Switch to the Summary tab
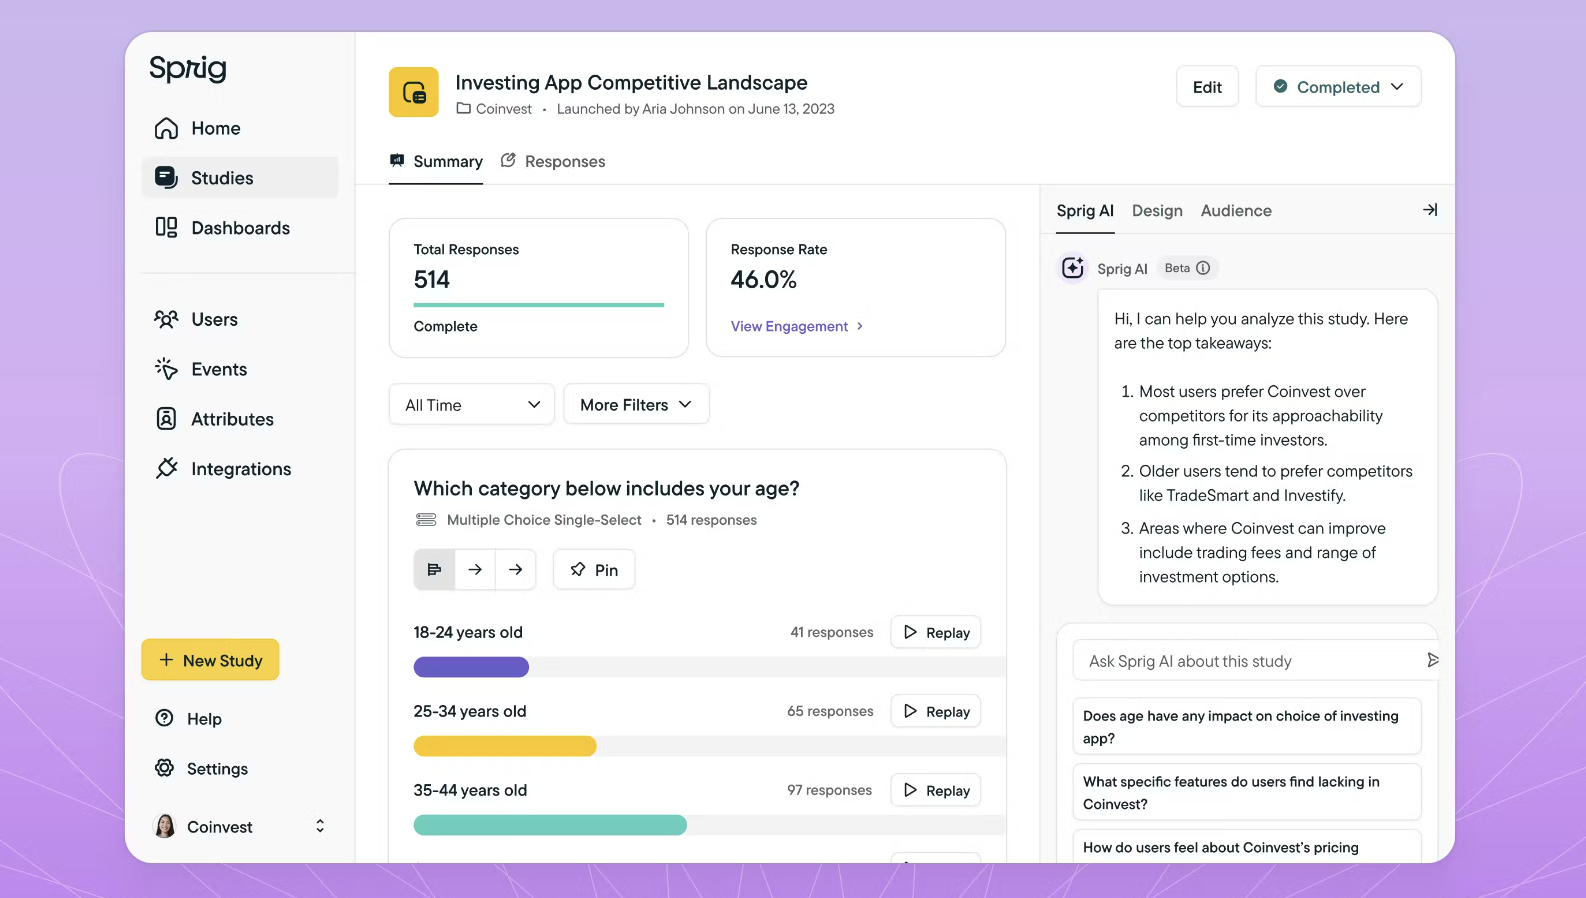The width and height of the screenshot is (1586, 898). [436, 162]
